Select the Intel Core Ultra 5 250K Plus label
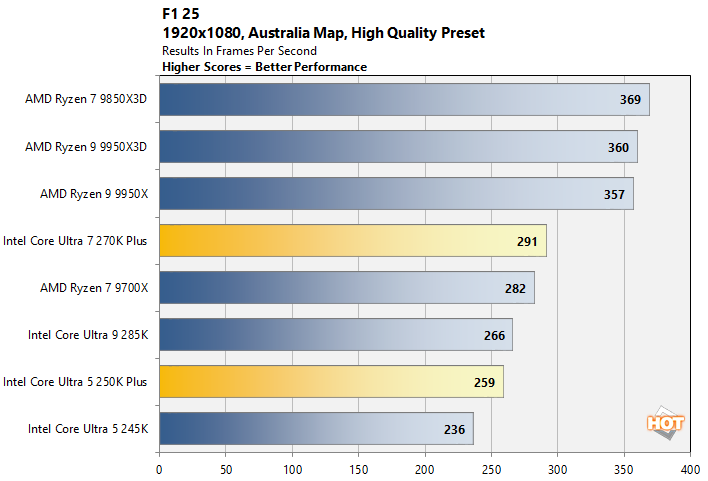Image resolution: width=708 pixels, height=481 pixels. point(75,382)
